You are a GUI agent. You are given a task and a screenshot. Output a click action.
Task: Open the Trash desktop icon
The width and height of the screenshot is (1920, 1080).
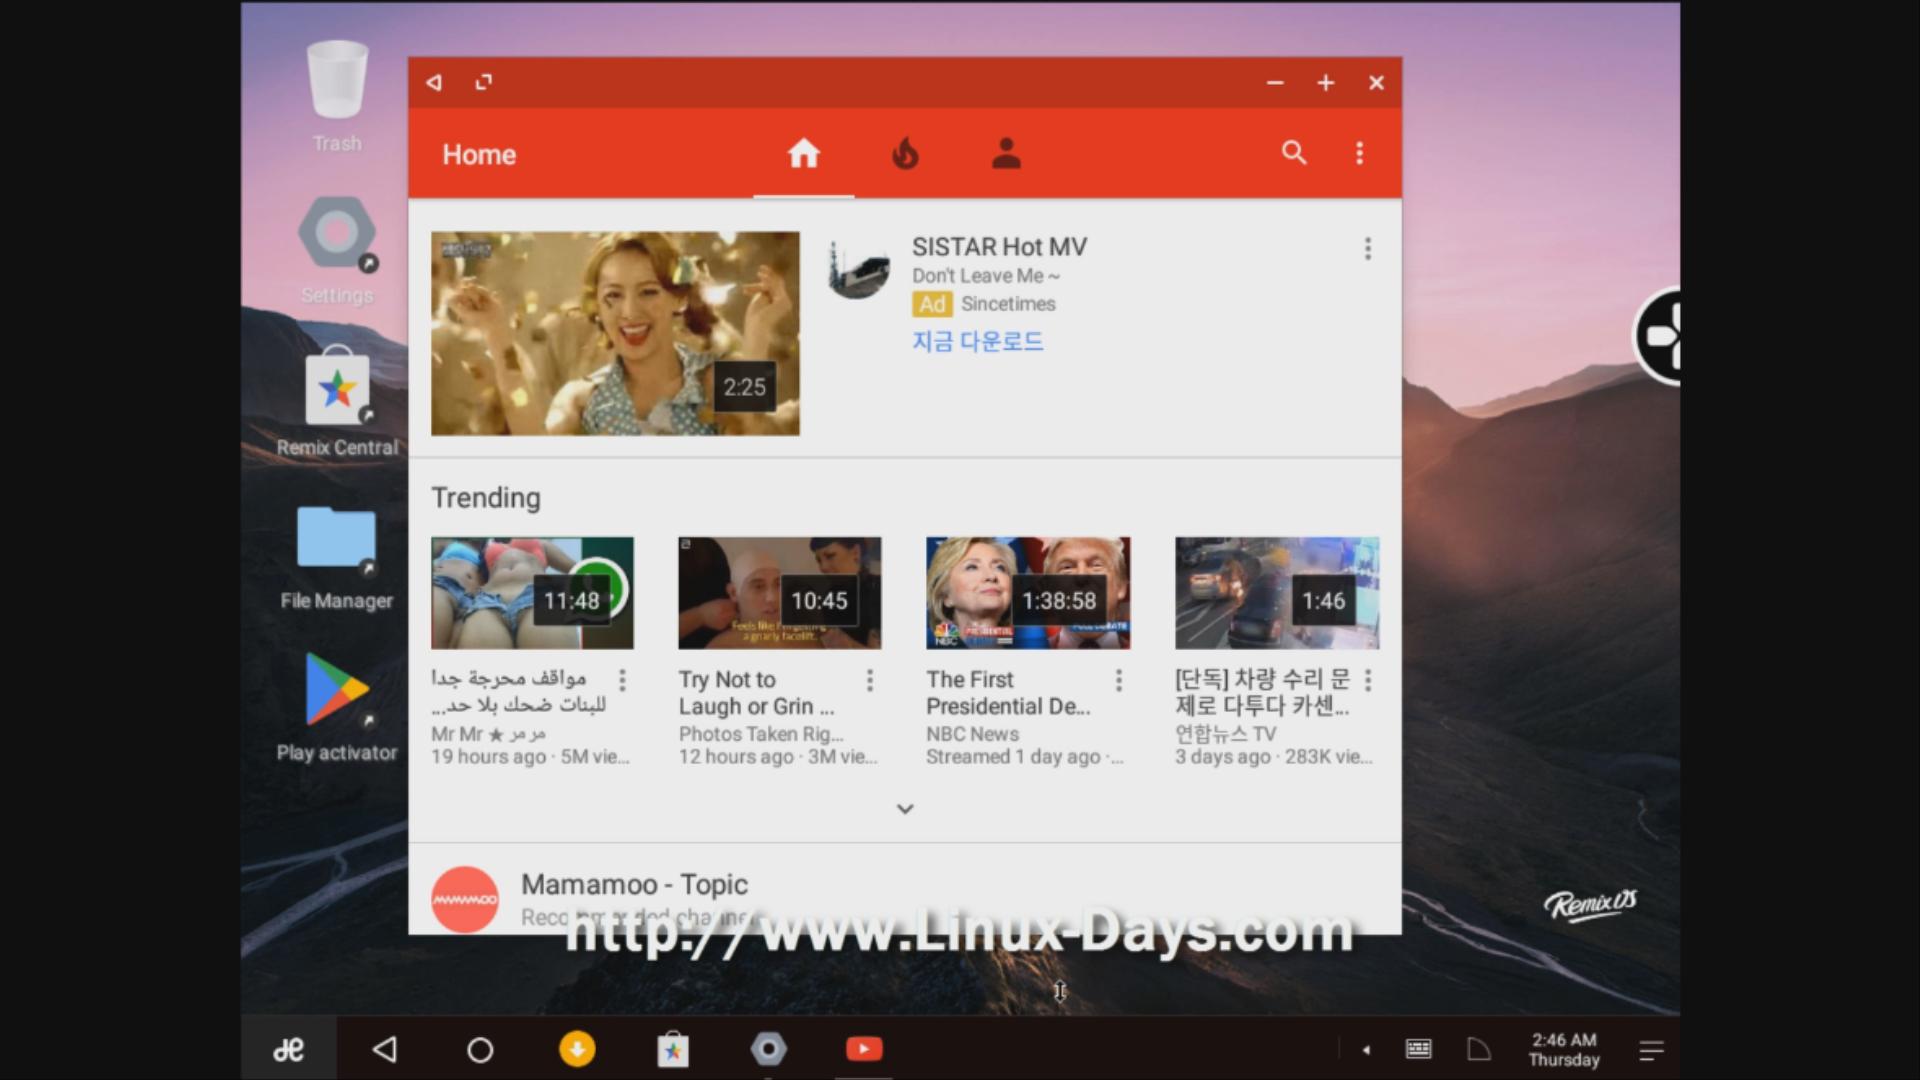337,96
